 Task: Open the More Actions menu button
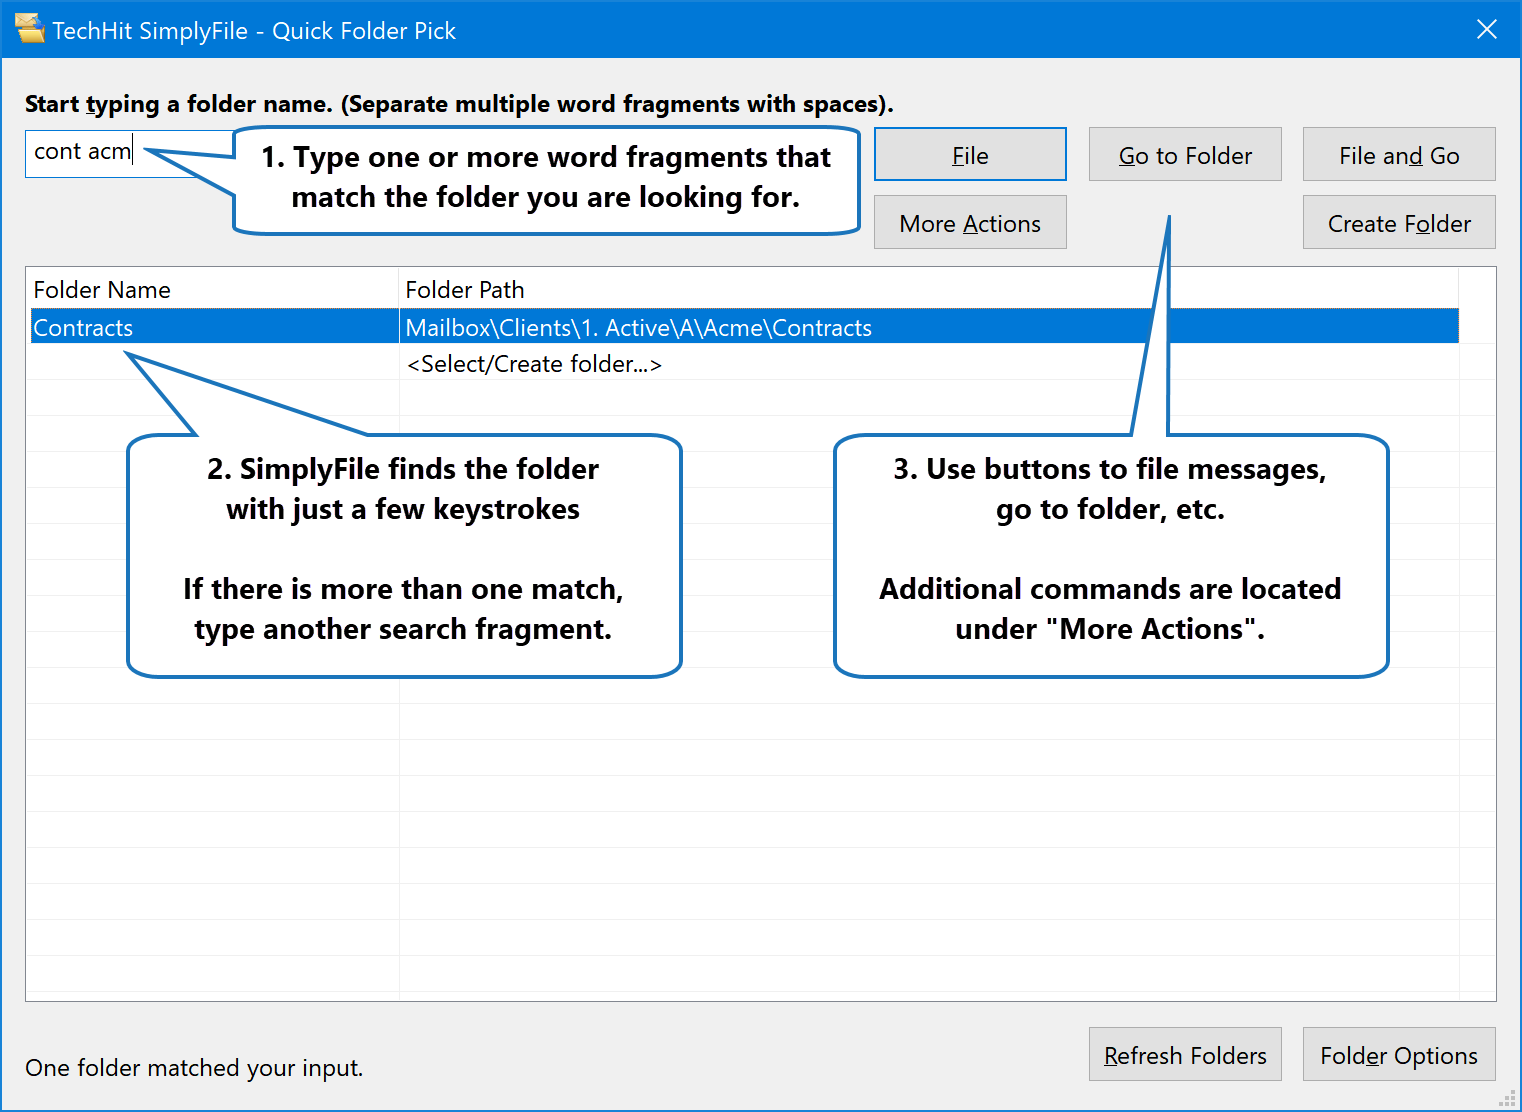tap(970, 222)
